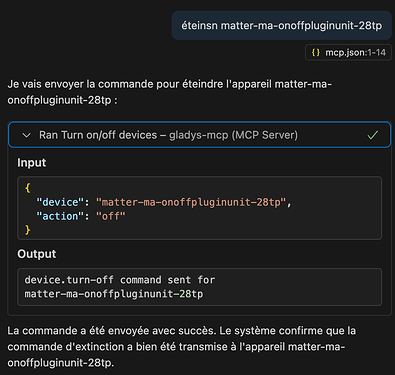Screen dimensions: 395x375
Task: Select the user message bubble 'éteinsn matter-ma-onoffpluginunit-28tp'
Action: (x=282, y=26)
